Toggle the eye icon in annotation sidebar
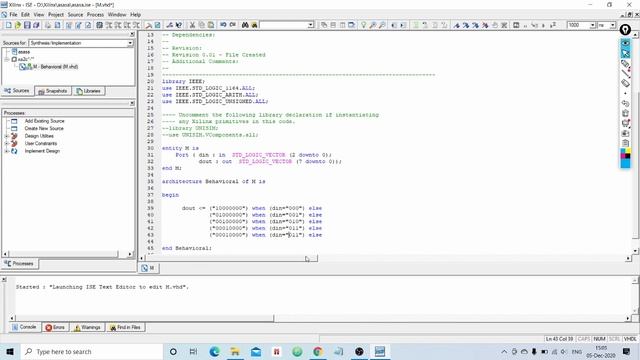The height and width of the screenshot is (360, 640). point(625,43)
